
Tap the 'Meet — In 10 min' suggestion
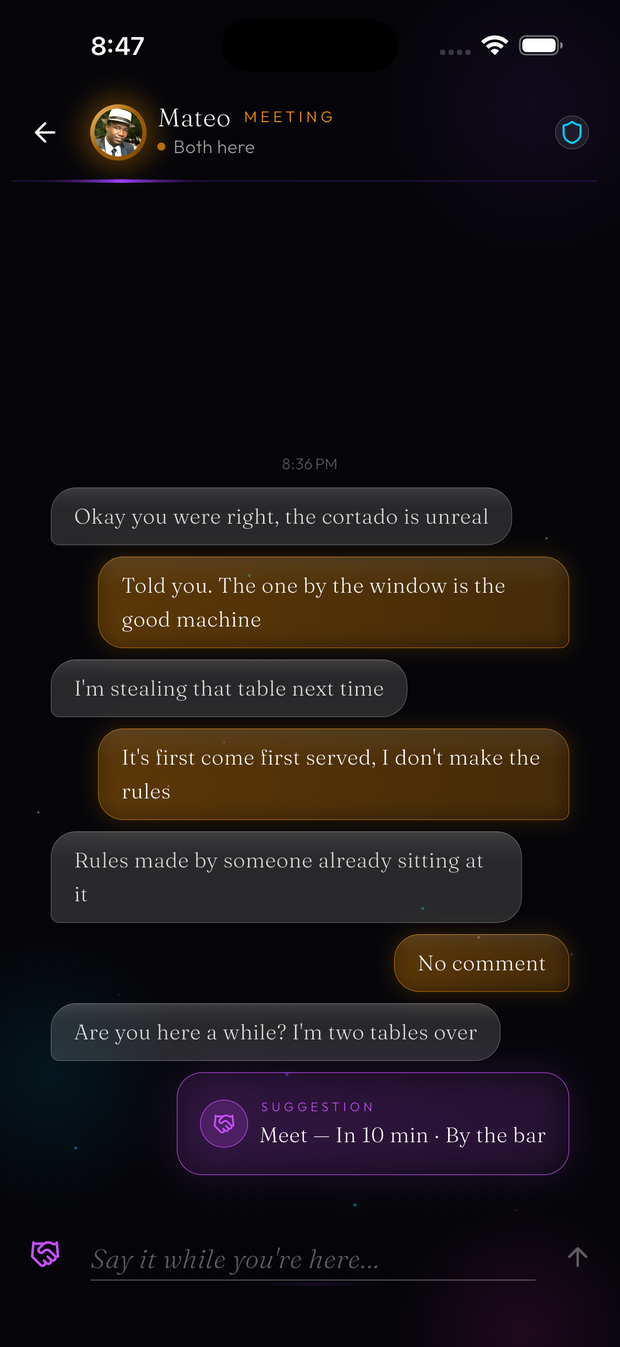click(x=373, y=1123)
